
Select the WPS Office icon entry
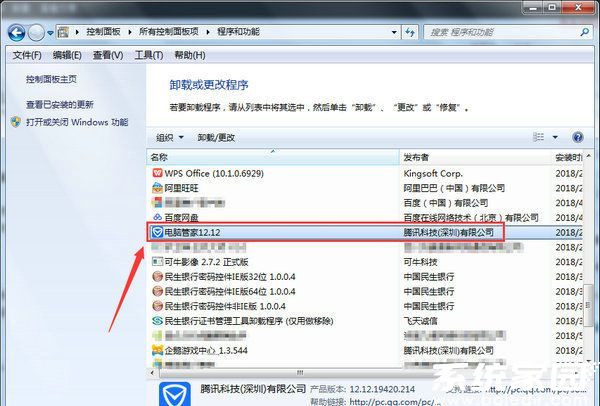point(157,173)
